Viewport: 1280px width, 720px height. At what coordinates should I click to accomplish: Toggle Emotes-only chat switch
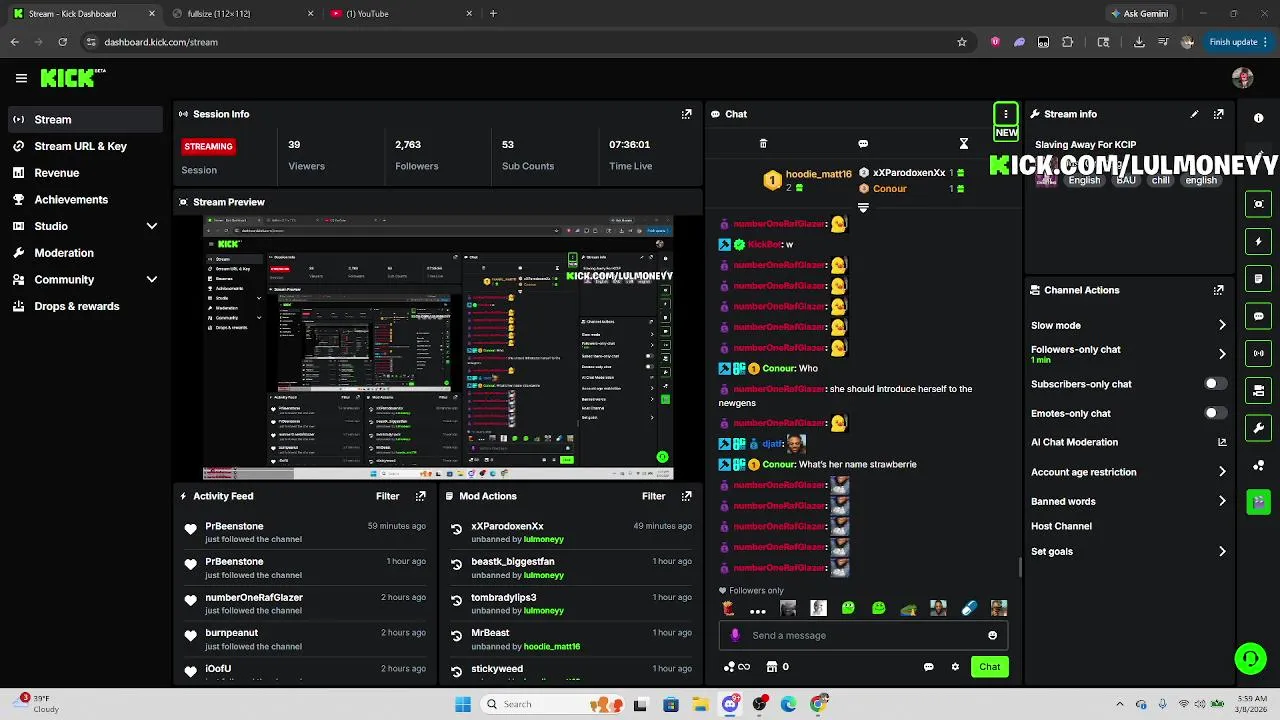1215,413
